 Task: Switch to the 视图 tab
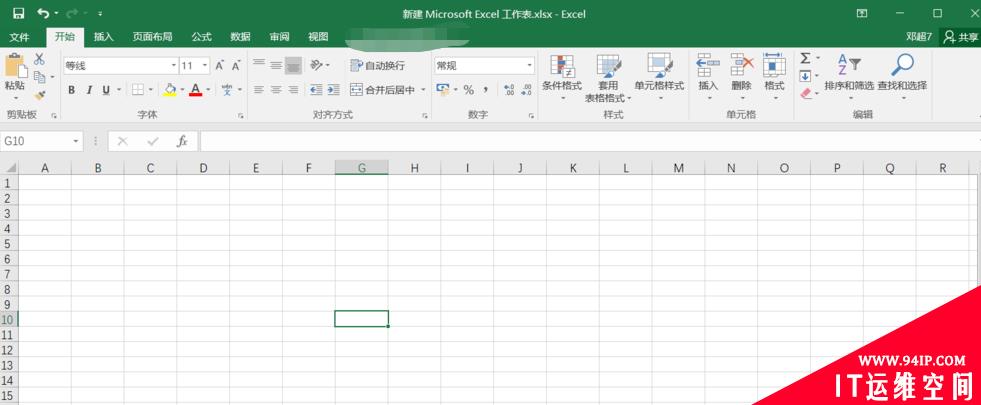point(318,37)
